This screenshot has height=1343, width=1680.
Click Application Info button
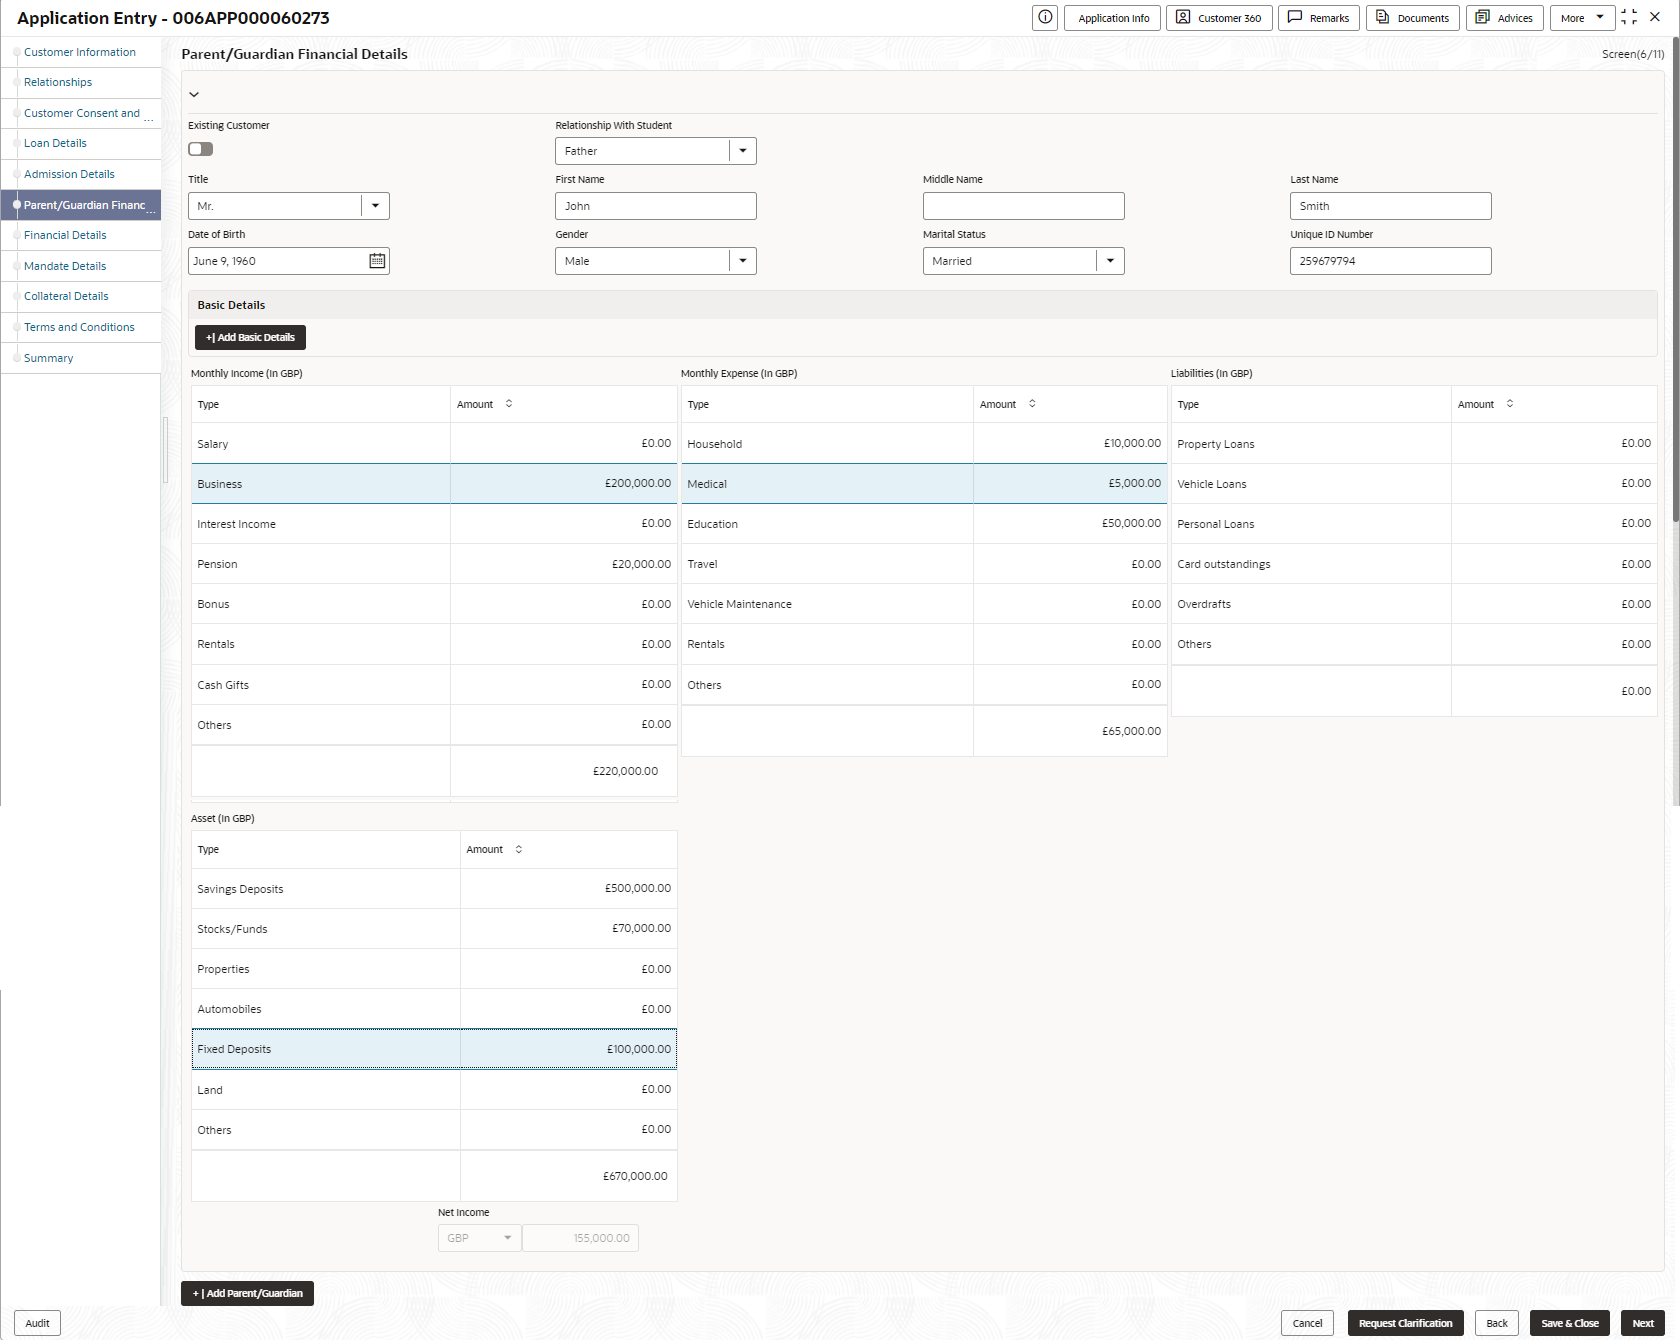[x=1113, y=18]
